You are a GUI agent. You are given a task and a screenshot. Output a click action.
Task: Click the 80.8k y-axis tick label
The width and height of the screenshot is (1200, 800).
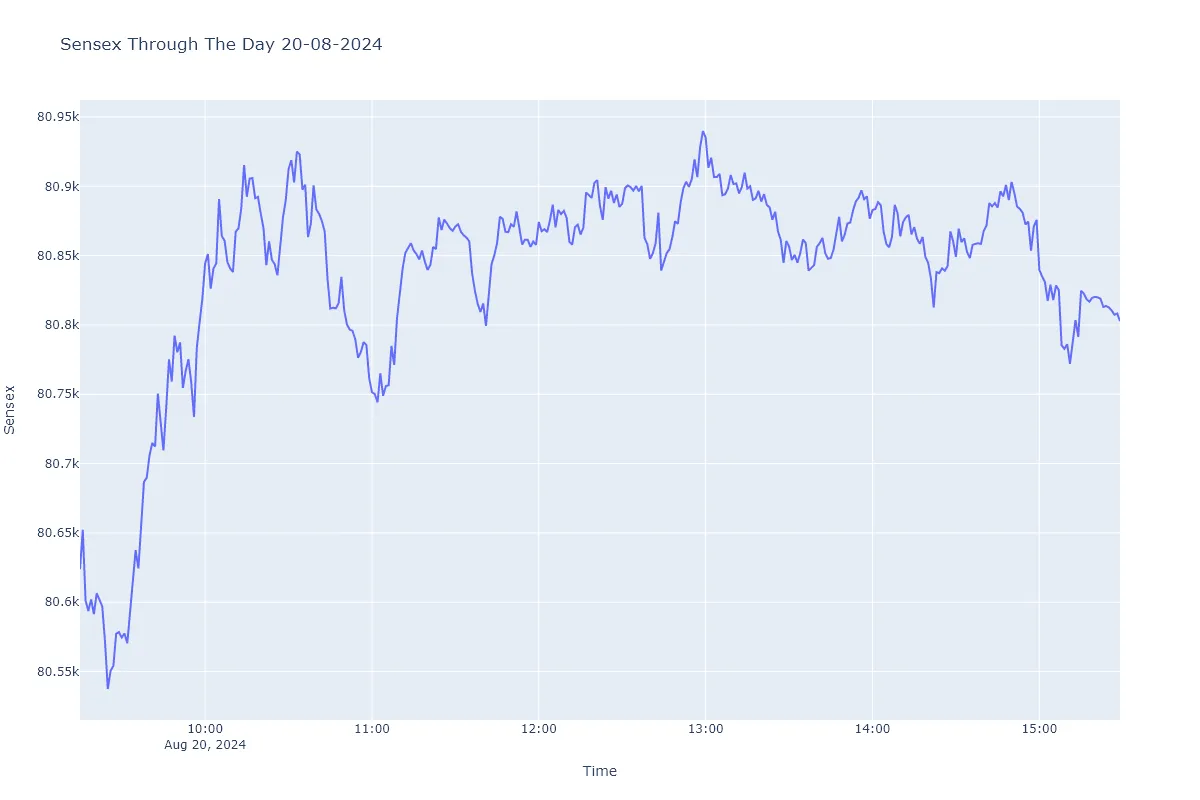pyautogui.click(x=60, y=325)
